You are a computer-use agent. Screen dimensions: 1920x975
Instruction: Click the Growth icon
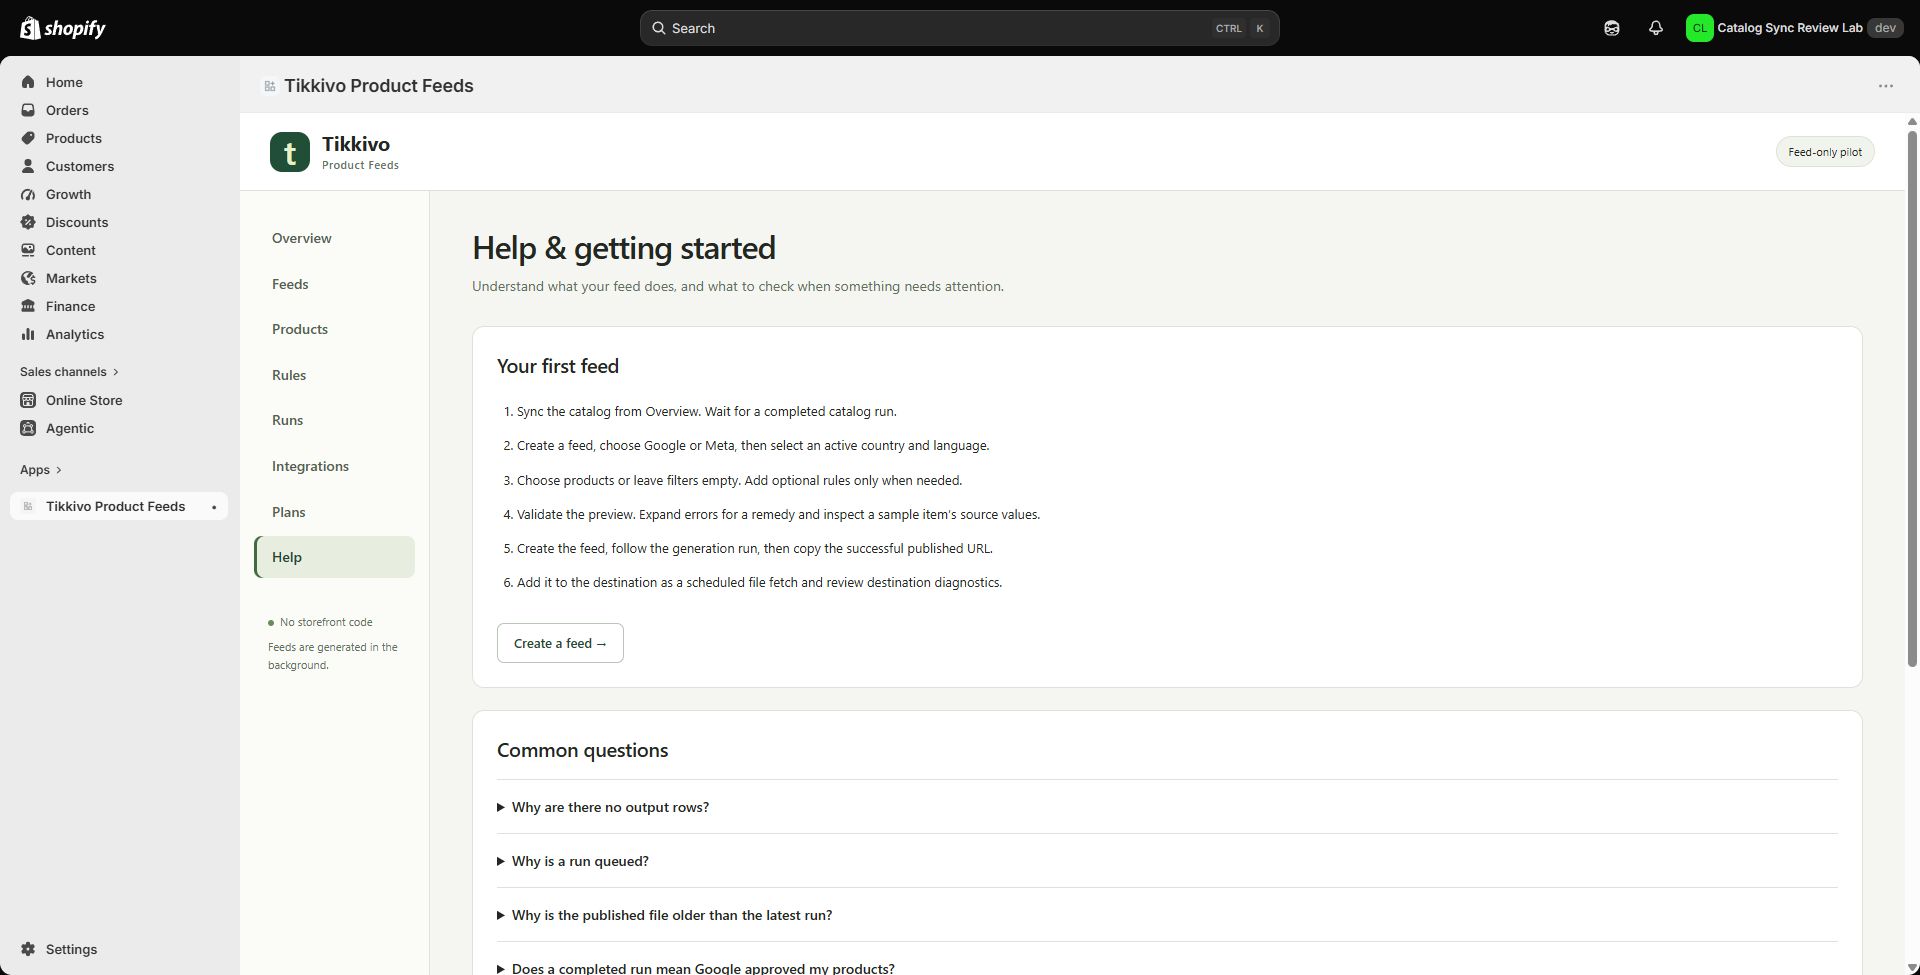[28, 194]
